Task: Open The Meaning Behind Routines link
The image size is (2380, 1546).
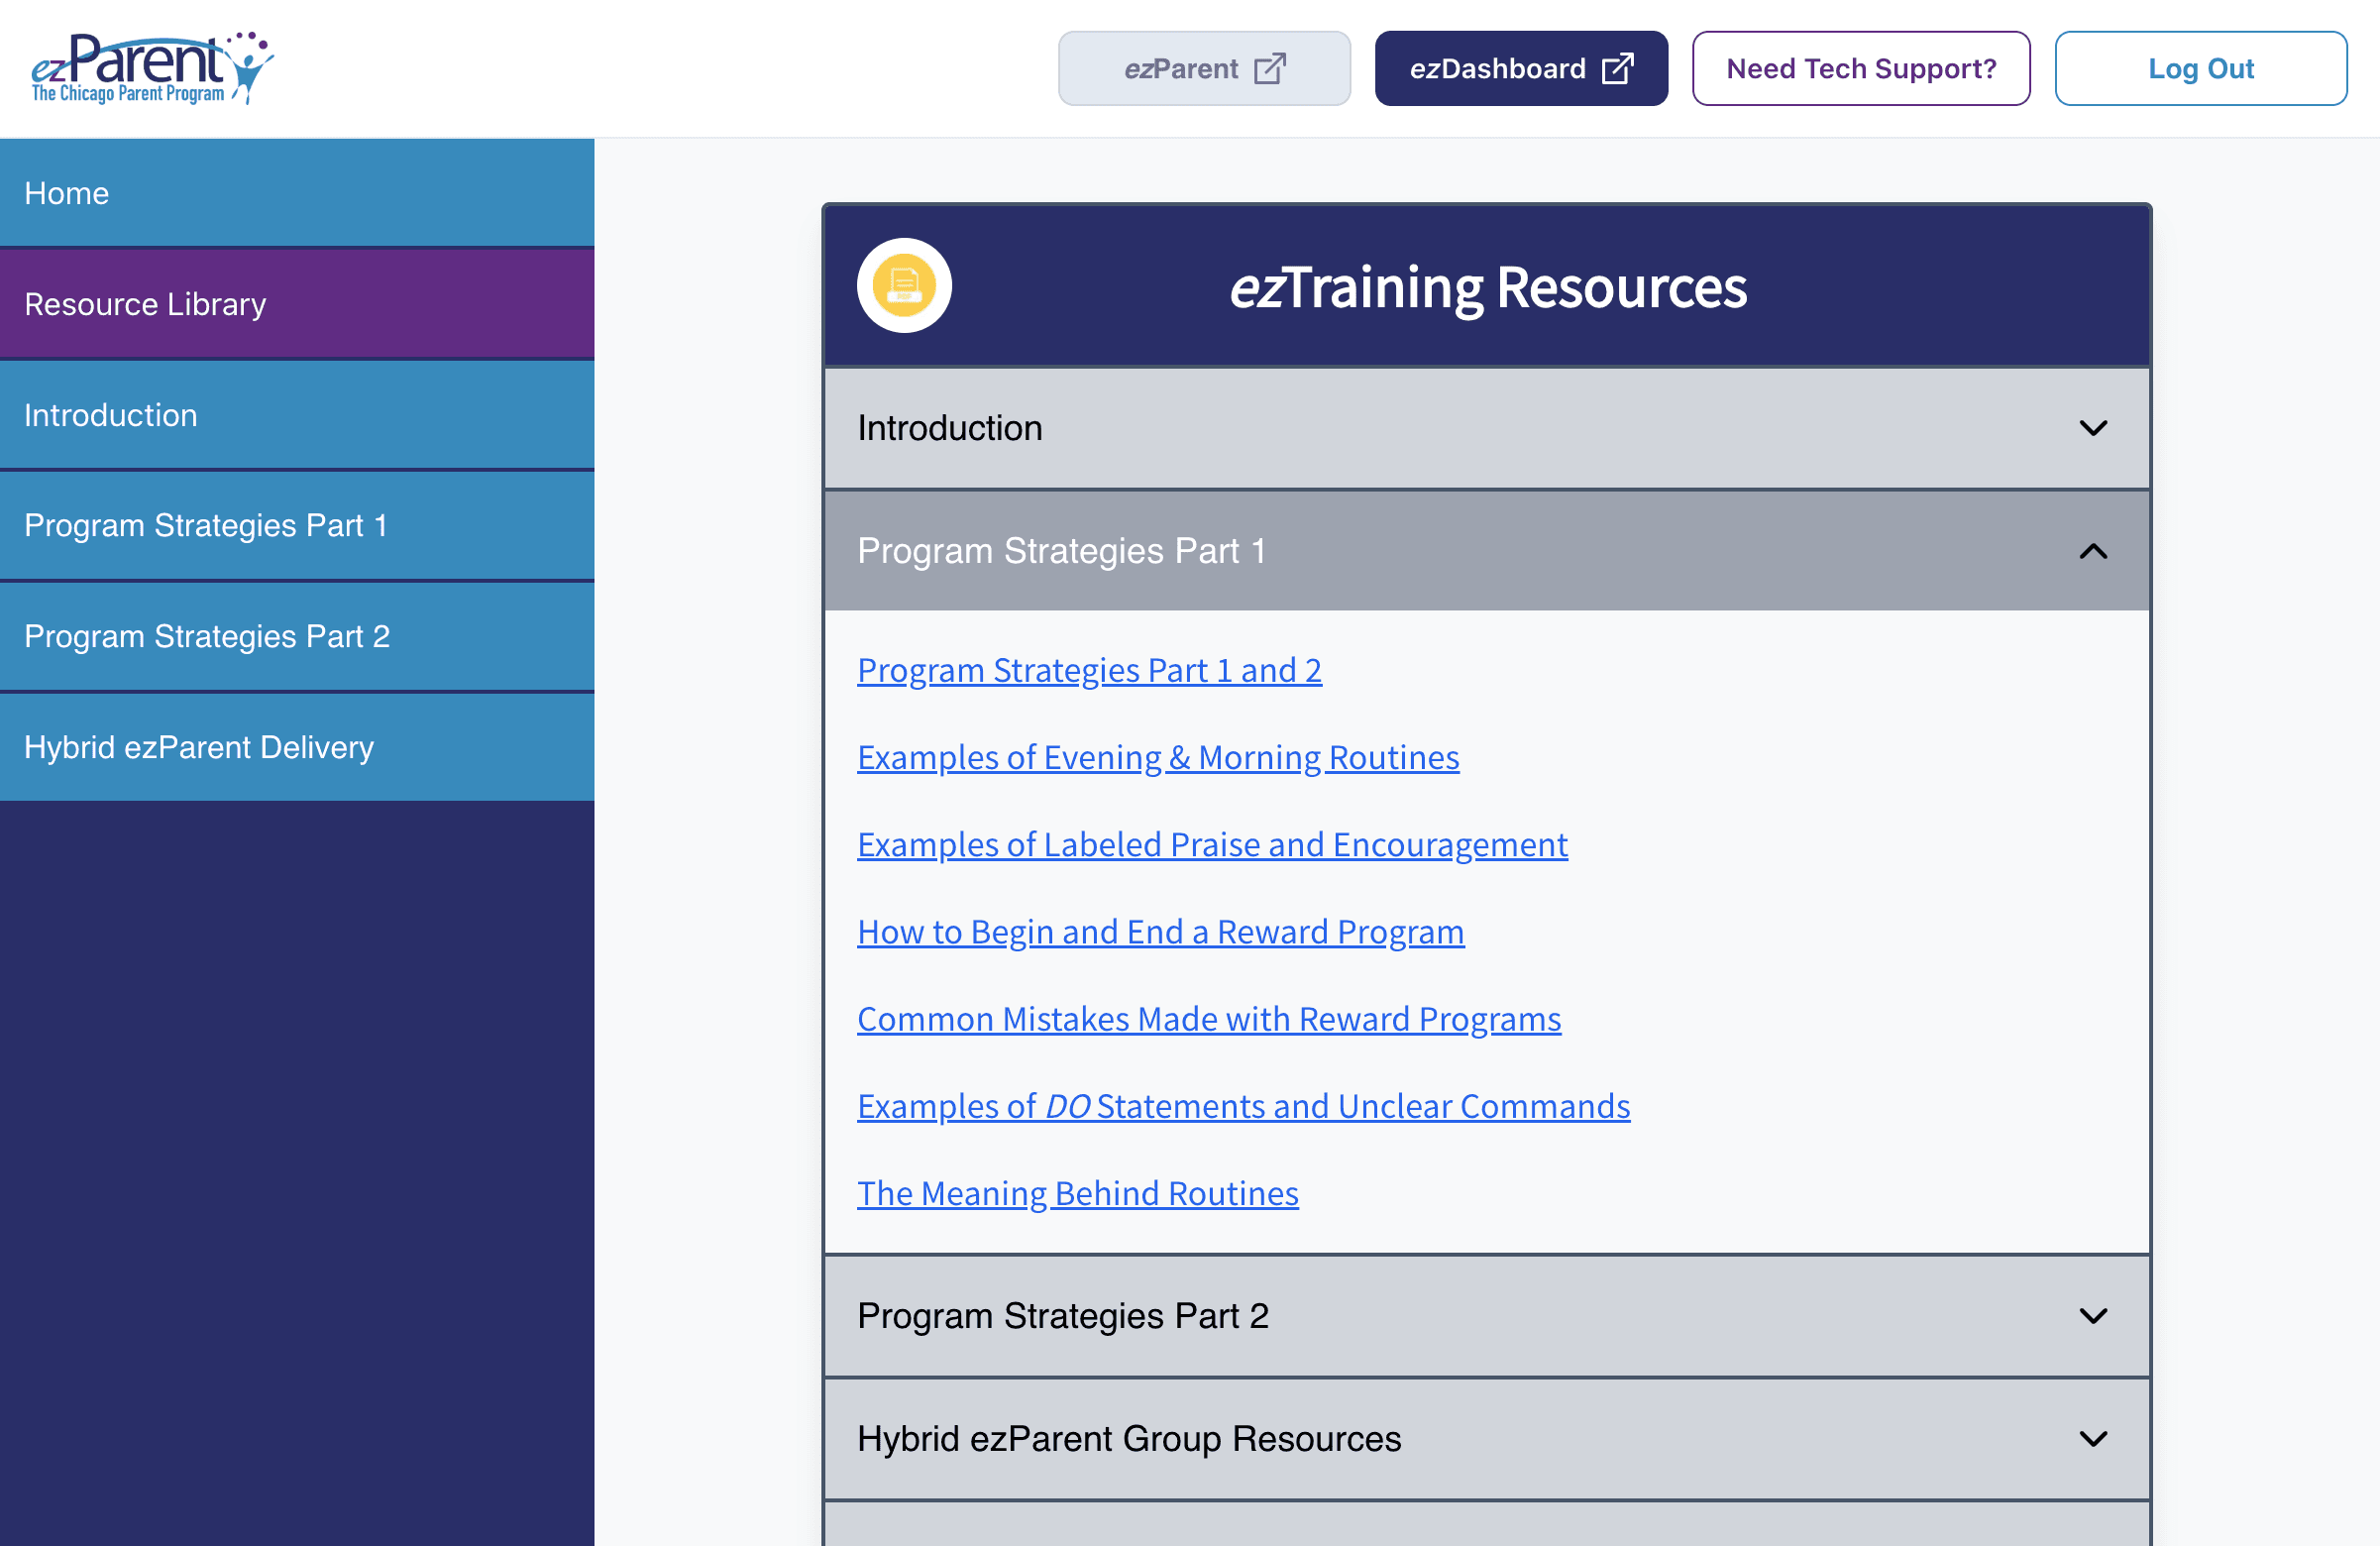Action: [x=1077, y=1193]
